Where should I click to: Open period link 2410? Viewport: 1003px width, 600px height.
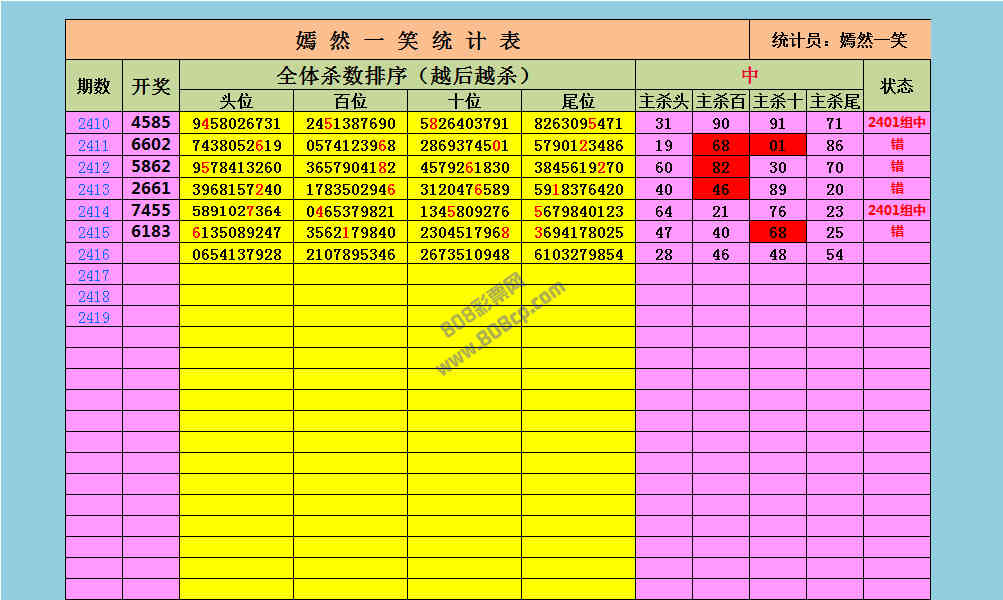pyautogui.click(x=93, y=124)
